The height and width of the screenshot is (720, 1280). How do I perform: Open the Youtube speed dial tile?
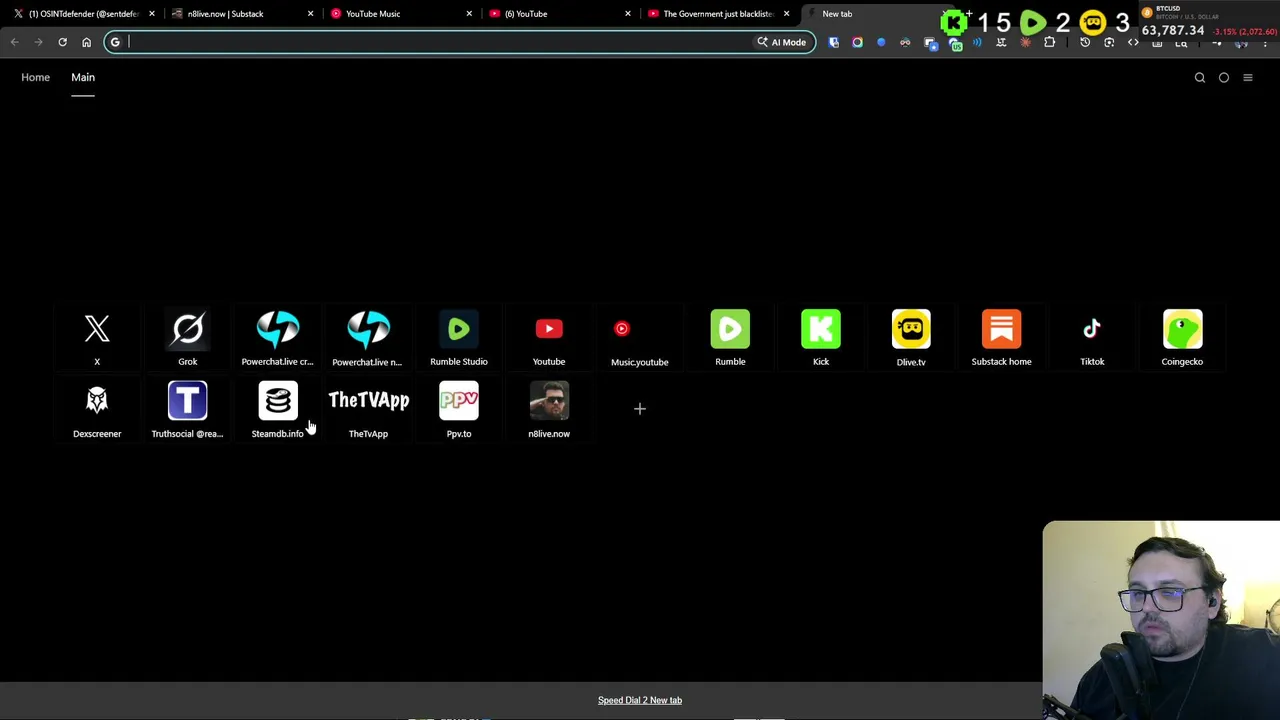click(549, 338)
